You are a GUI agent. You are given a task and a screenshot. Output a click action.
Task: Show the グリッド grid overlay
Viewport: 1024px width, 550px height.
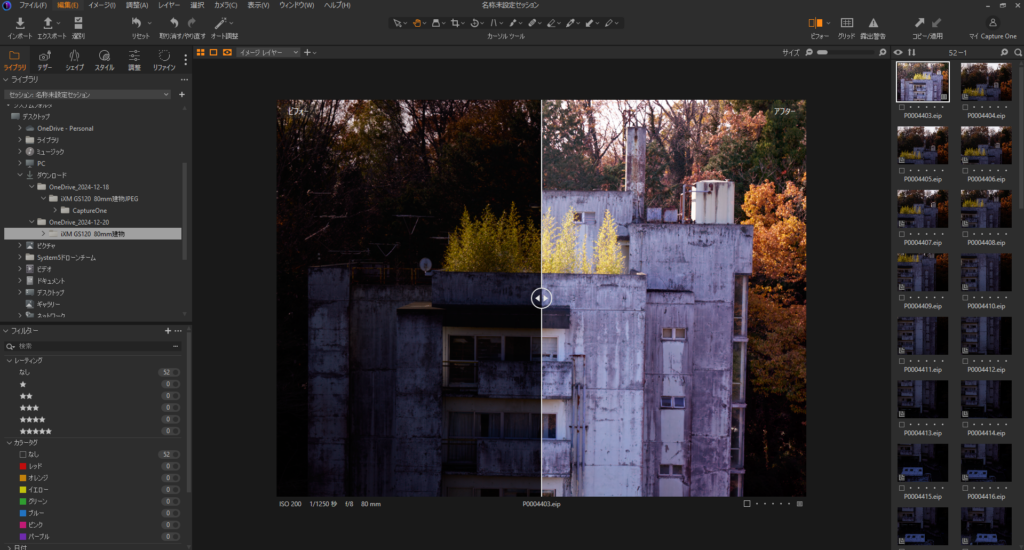point(846,22)
